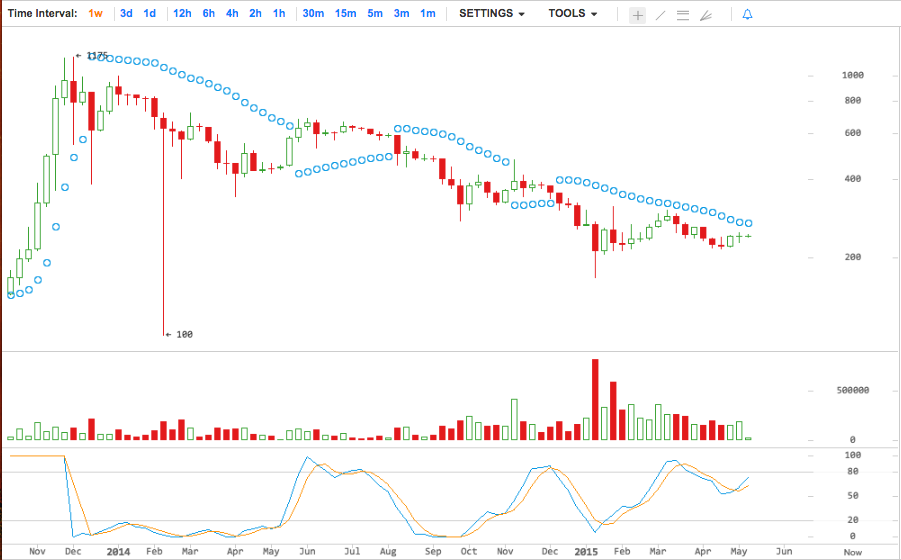The height and width of the screenshot is (560, 901).
Task: Click the 2014 label on time axis
Action: [x=118, y=551]
